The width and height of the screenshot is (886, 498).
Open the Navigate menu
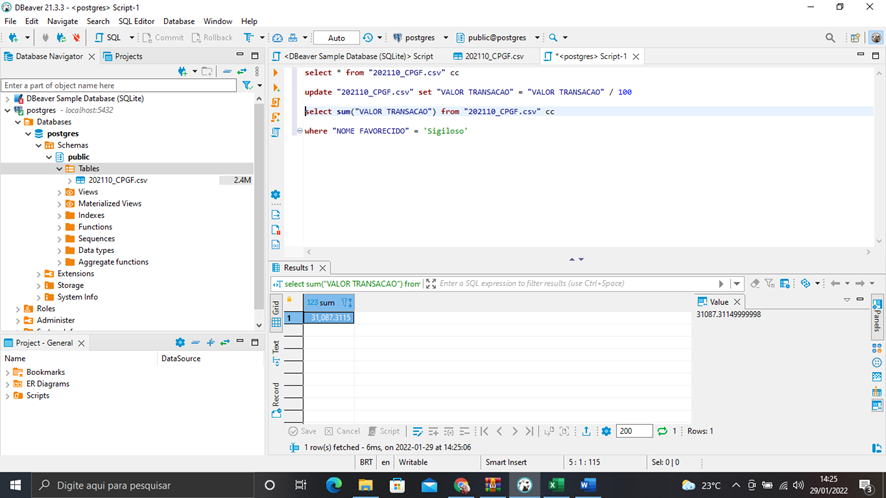pyautogui.click(x=62, y=21)
